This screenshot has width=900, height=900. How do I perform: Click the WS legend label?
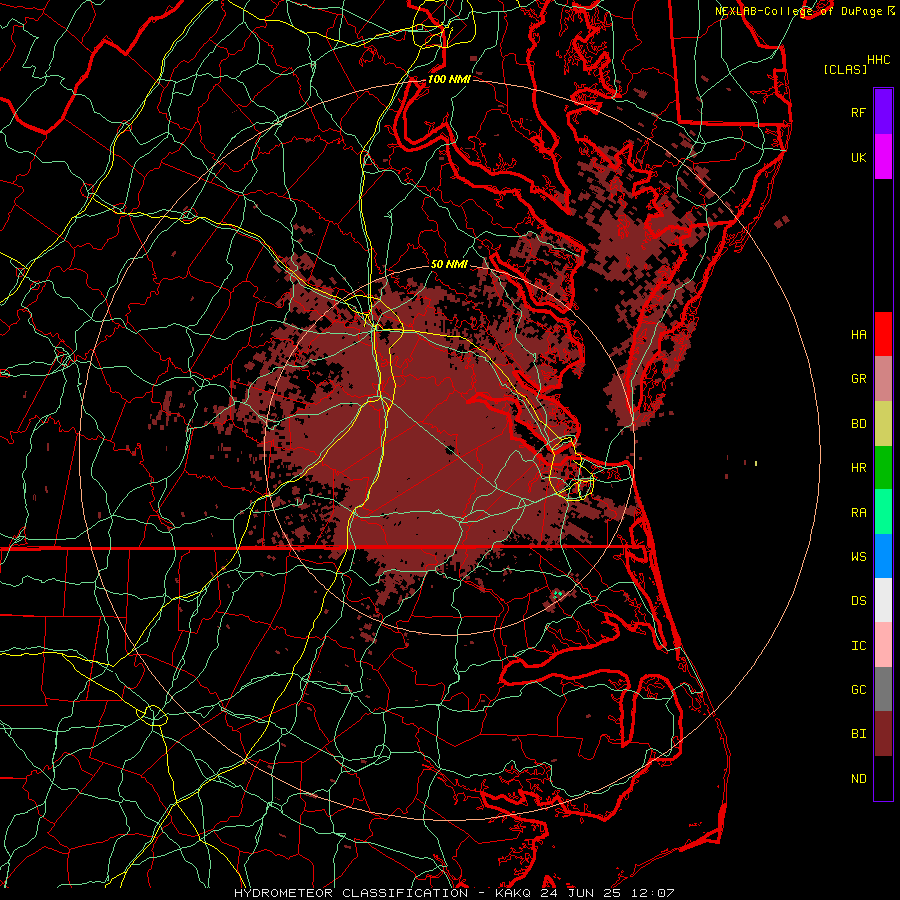click(858, 556)
